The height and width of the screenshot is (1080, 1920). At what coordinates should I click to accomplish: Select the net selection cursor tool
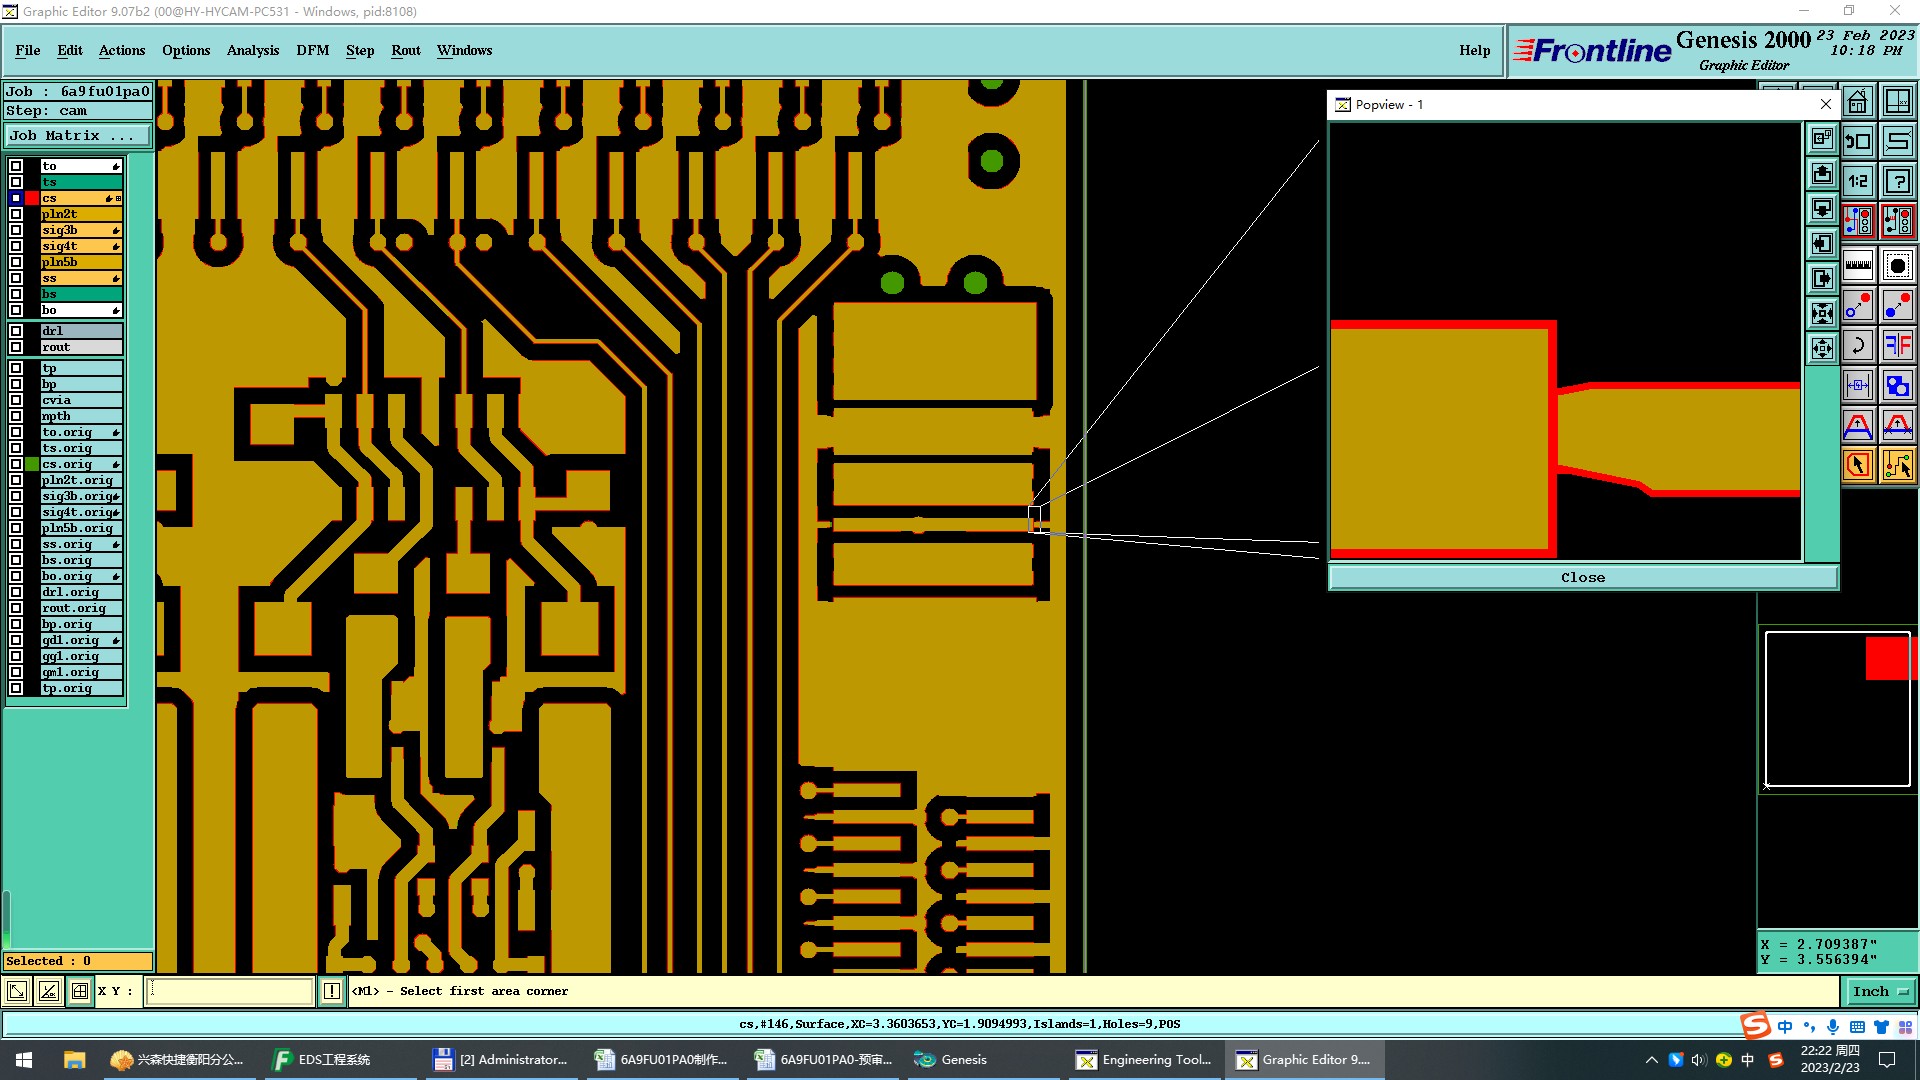point(1897,465)
